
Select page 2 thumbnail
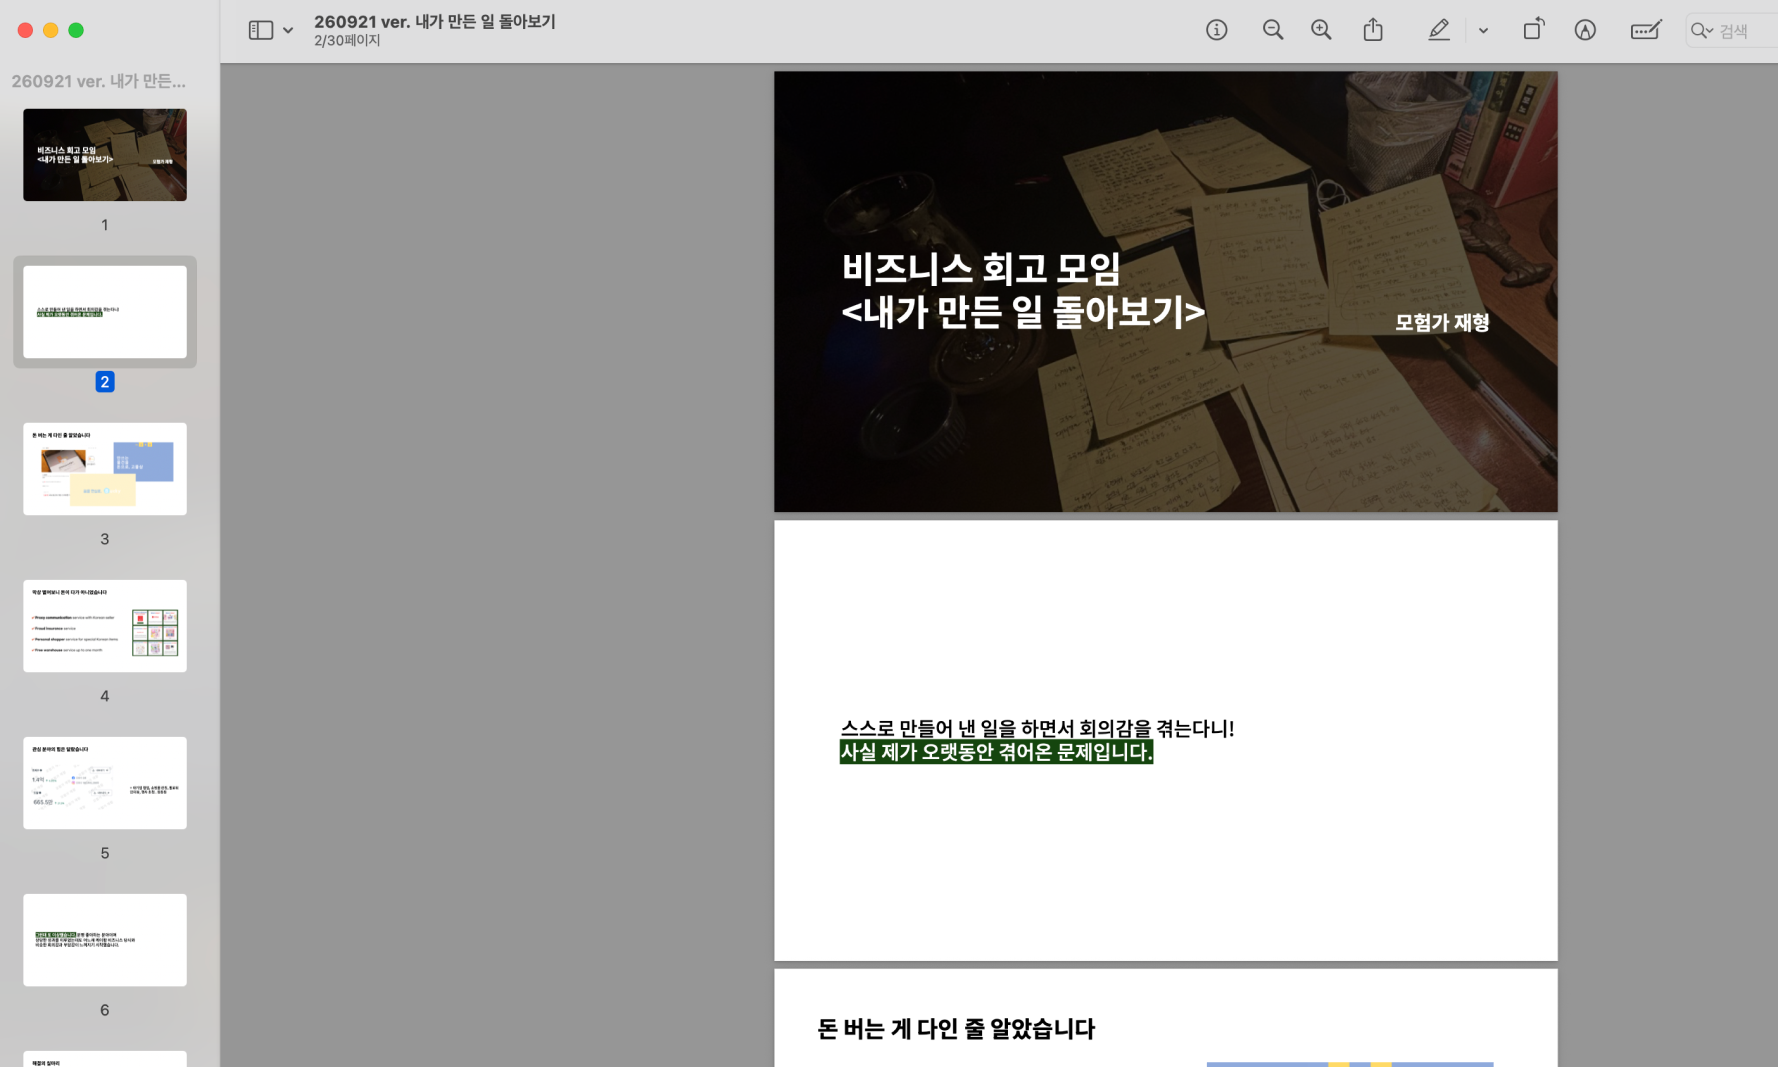105,312
